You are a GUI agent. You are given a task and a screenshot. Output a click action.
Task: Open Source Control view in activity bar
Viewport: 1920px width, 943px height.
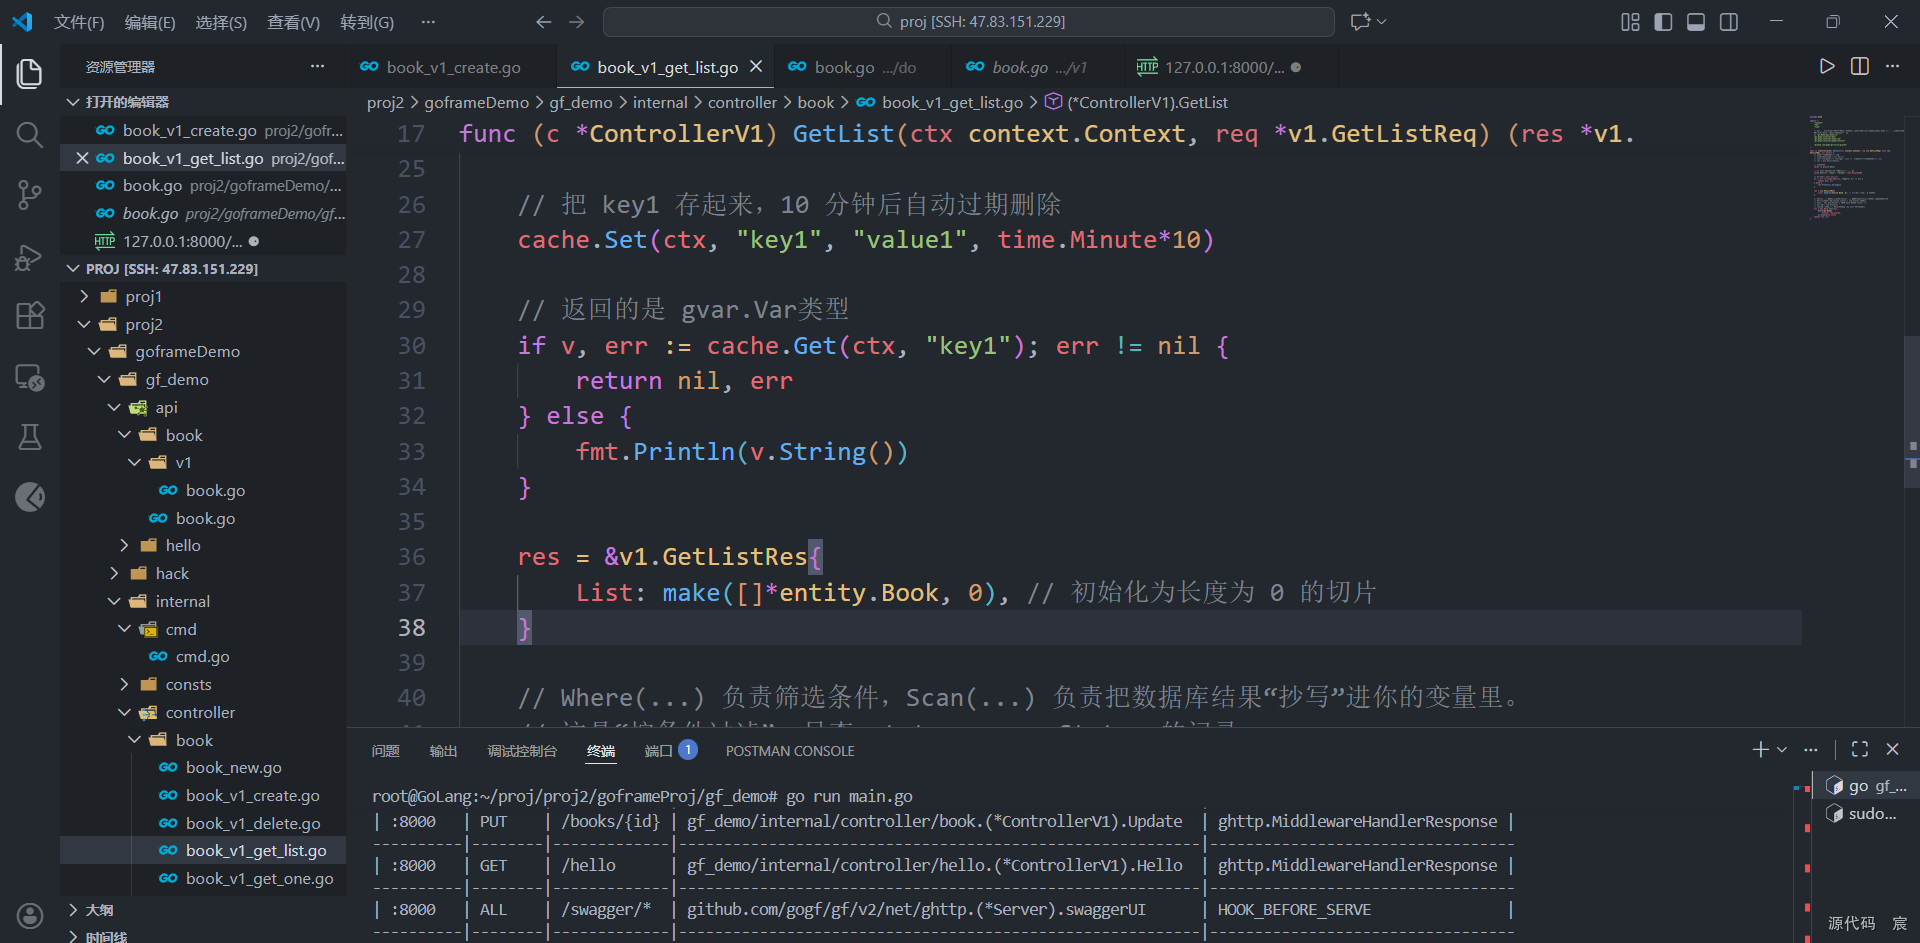coord(30,195)
